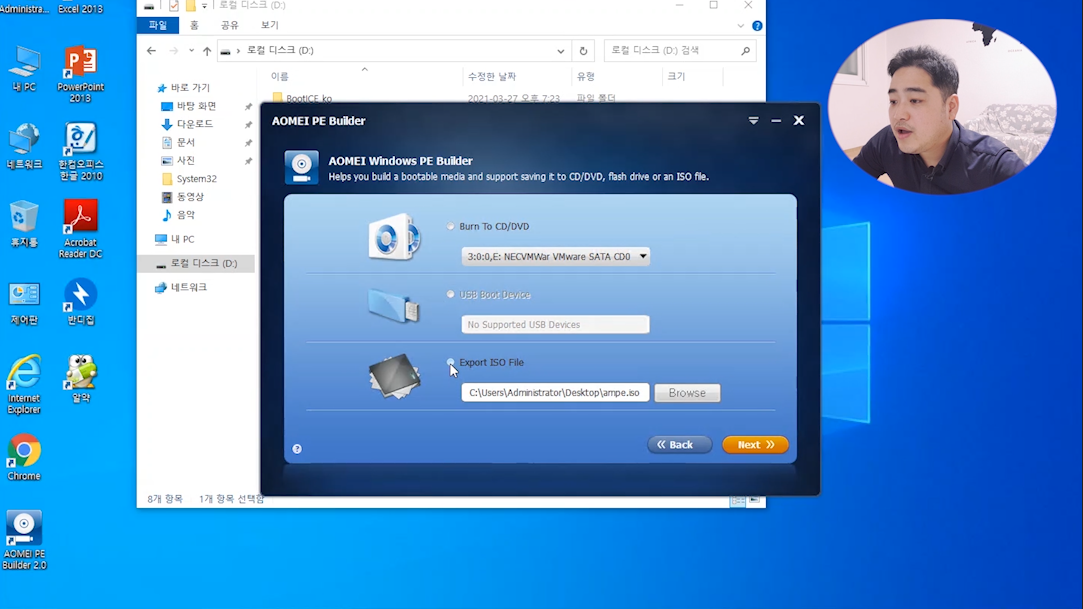The image size is (1083, 609).
Task: Select the Burn To CD/DVD radio option
Action: click(x=450, y=226)
